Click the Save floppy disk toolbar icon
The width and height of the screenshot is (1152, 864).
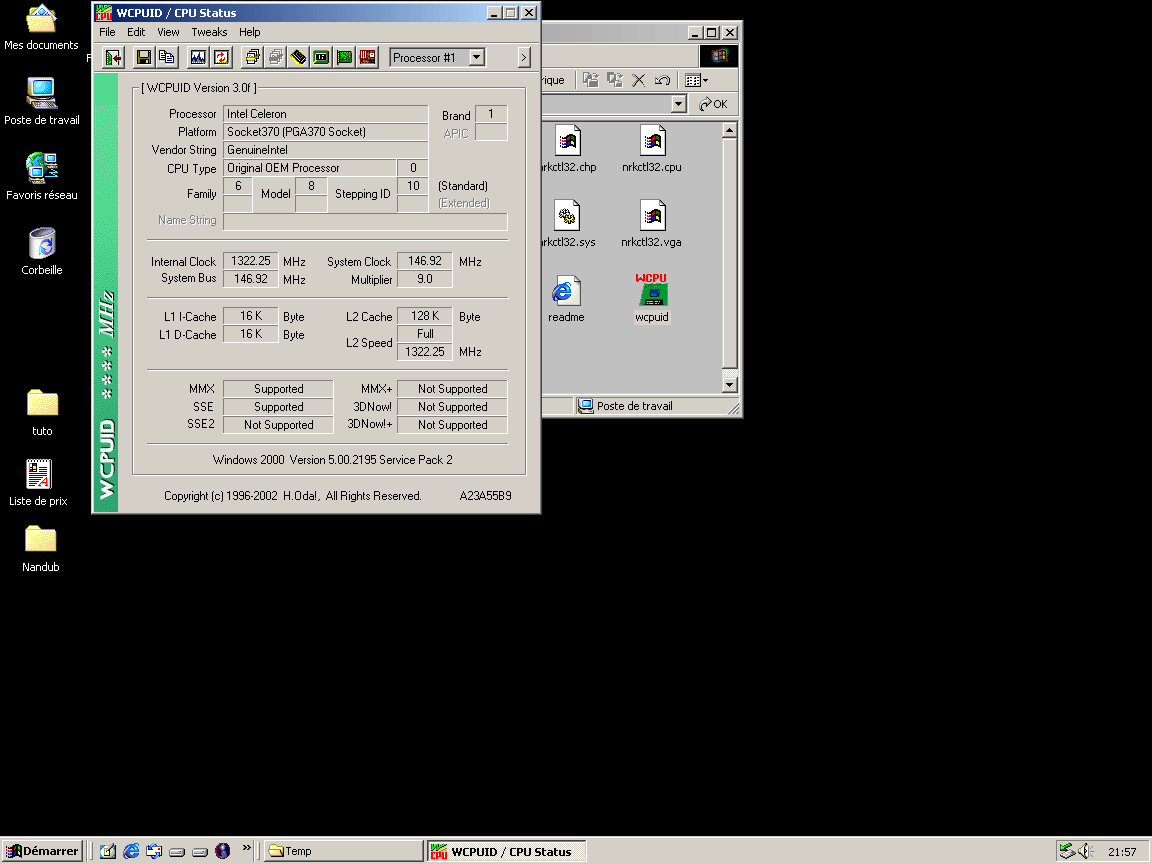[144, 57]
